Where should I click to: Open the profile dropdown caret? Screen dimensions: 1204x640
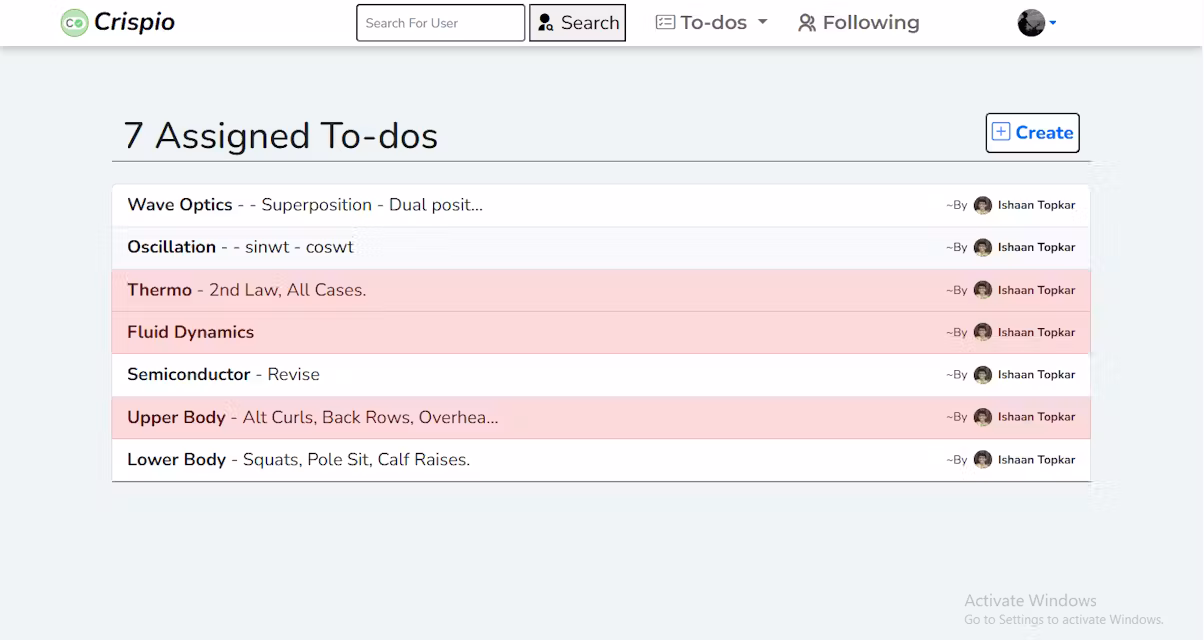point(1053,23)
